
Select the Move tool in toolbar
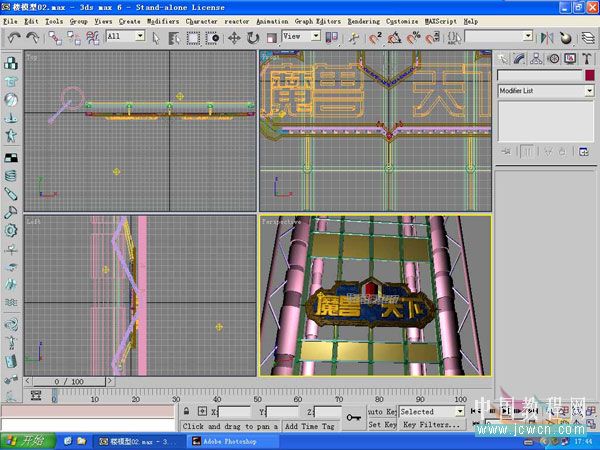click(235, 37)
